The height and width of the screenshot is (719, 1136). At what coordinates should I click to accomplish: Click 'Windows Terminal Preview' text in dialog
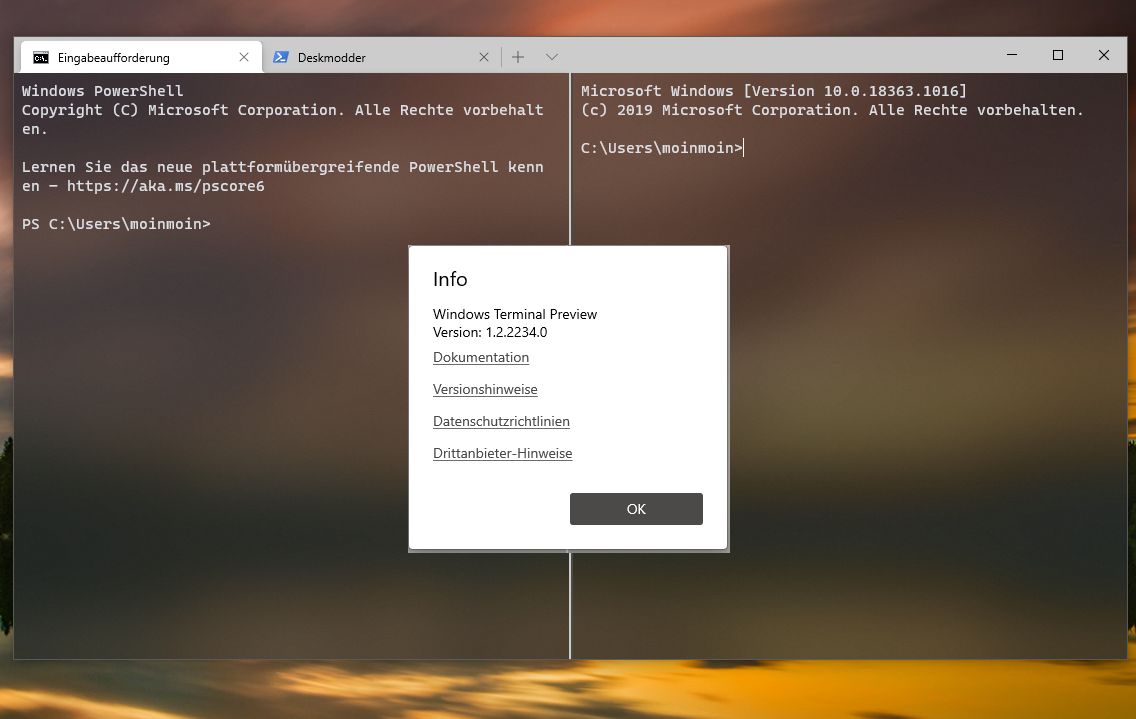click(515, 314)
